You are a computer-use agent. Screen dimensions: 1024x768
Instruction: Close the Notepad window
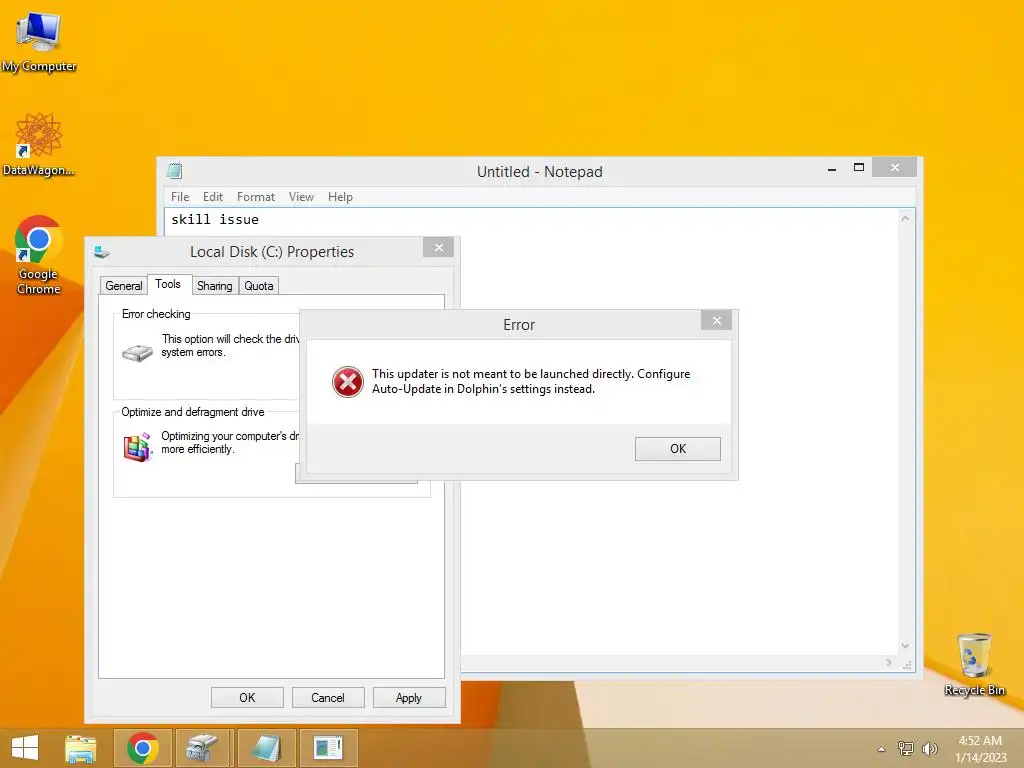[895, 167]
